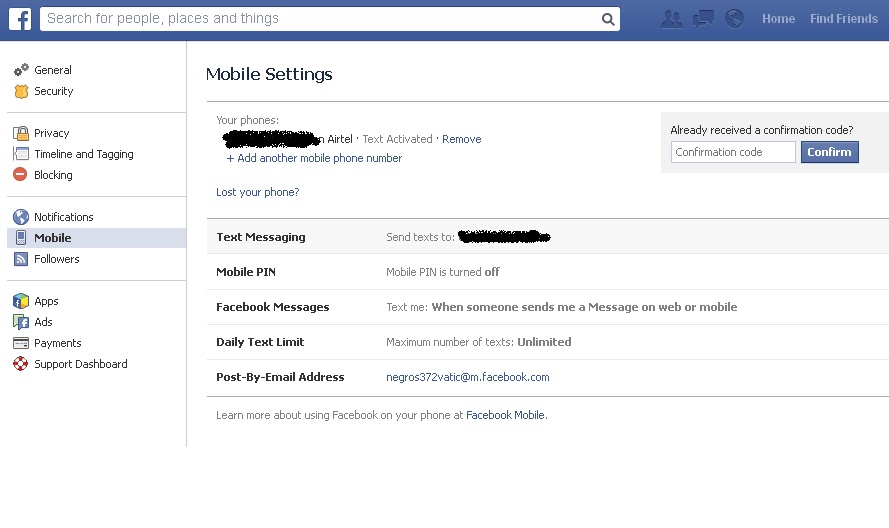The width and height of the screenshot is (889, 528).
Task: Select the Mobile settings entry
Action: (96, 238)
